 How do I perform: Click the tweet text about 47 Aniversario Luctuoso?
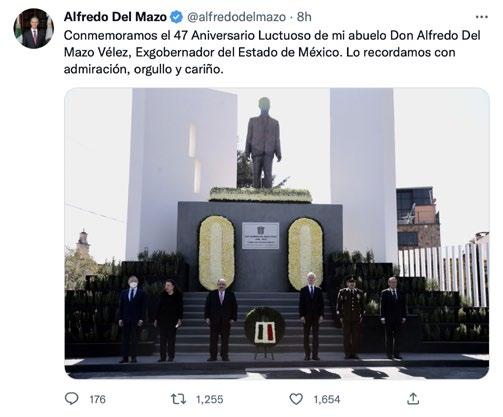pyautogui.click(x=272, y=52)
